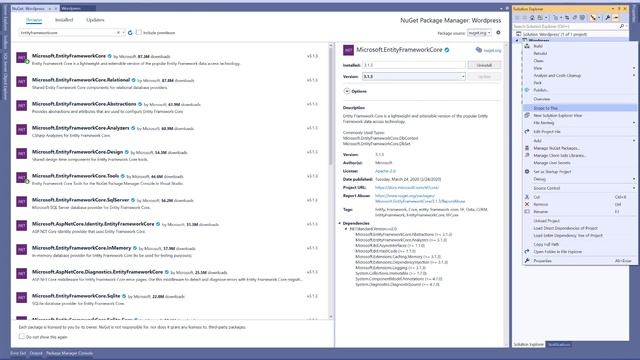640x360 pixels.
Task: Select the Solution 'Wordpress' tree node
Action: 554,34
